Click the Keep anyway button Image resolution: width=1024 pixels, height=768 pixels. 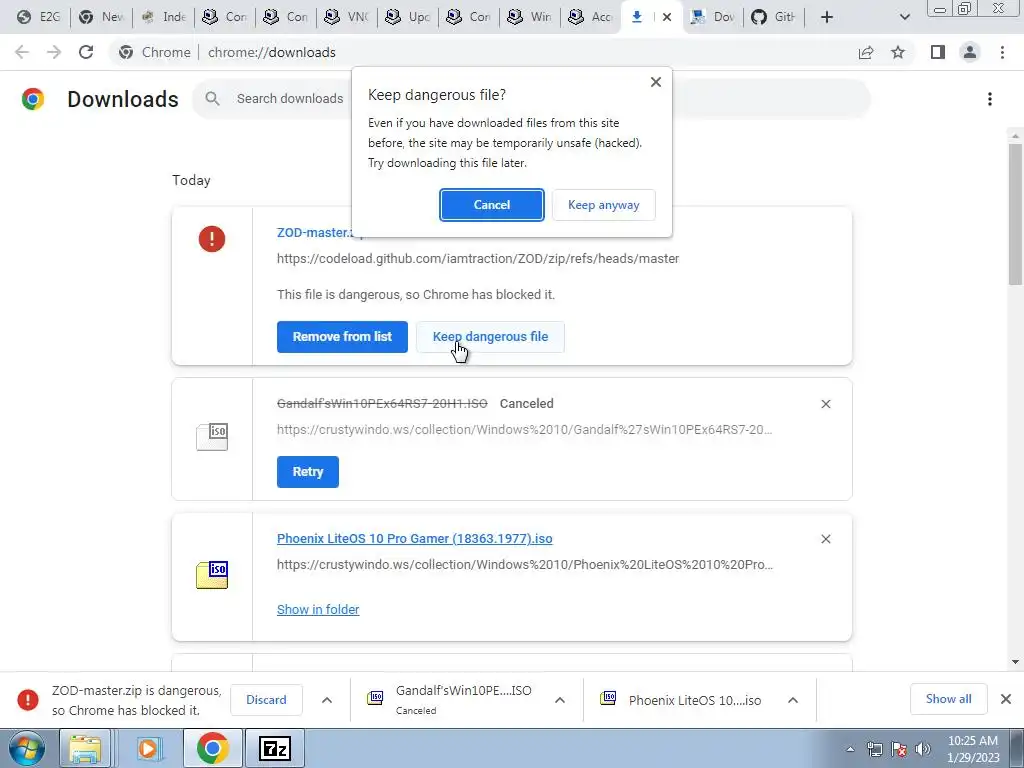click(x=603, y=205)
